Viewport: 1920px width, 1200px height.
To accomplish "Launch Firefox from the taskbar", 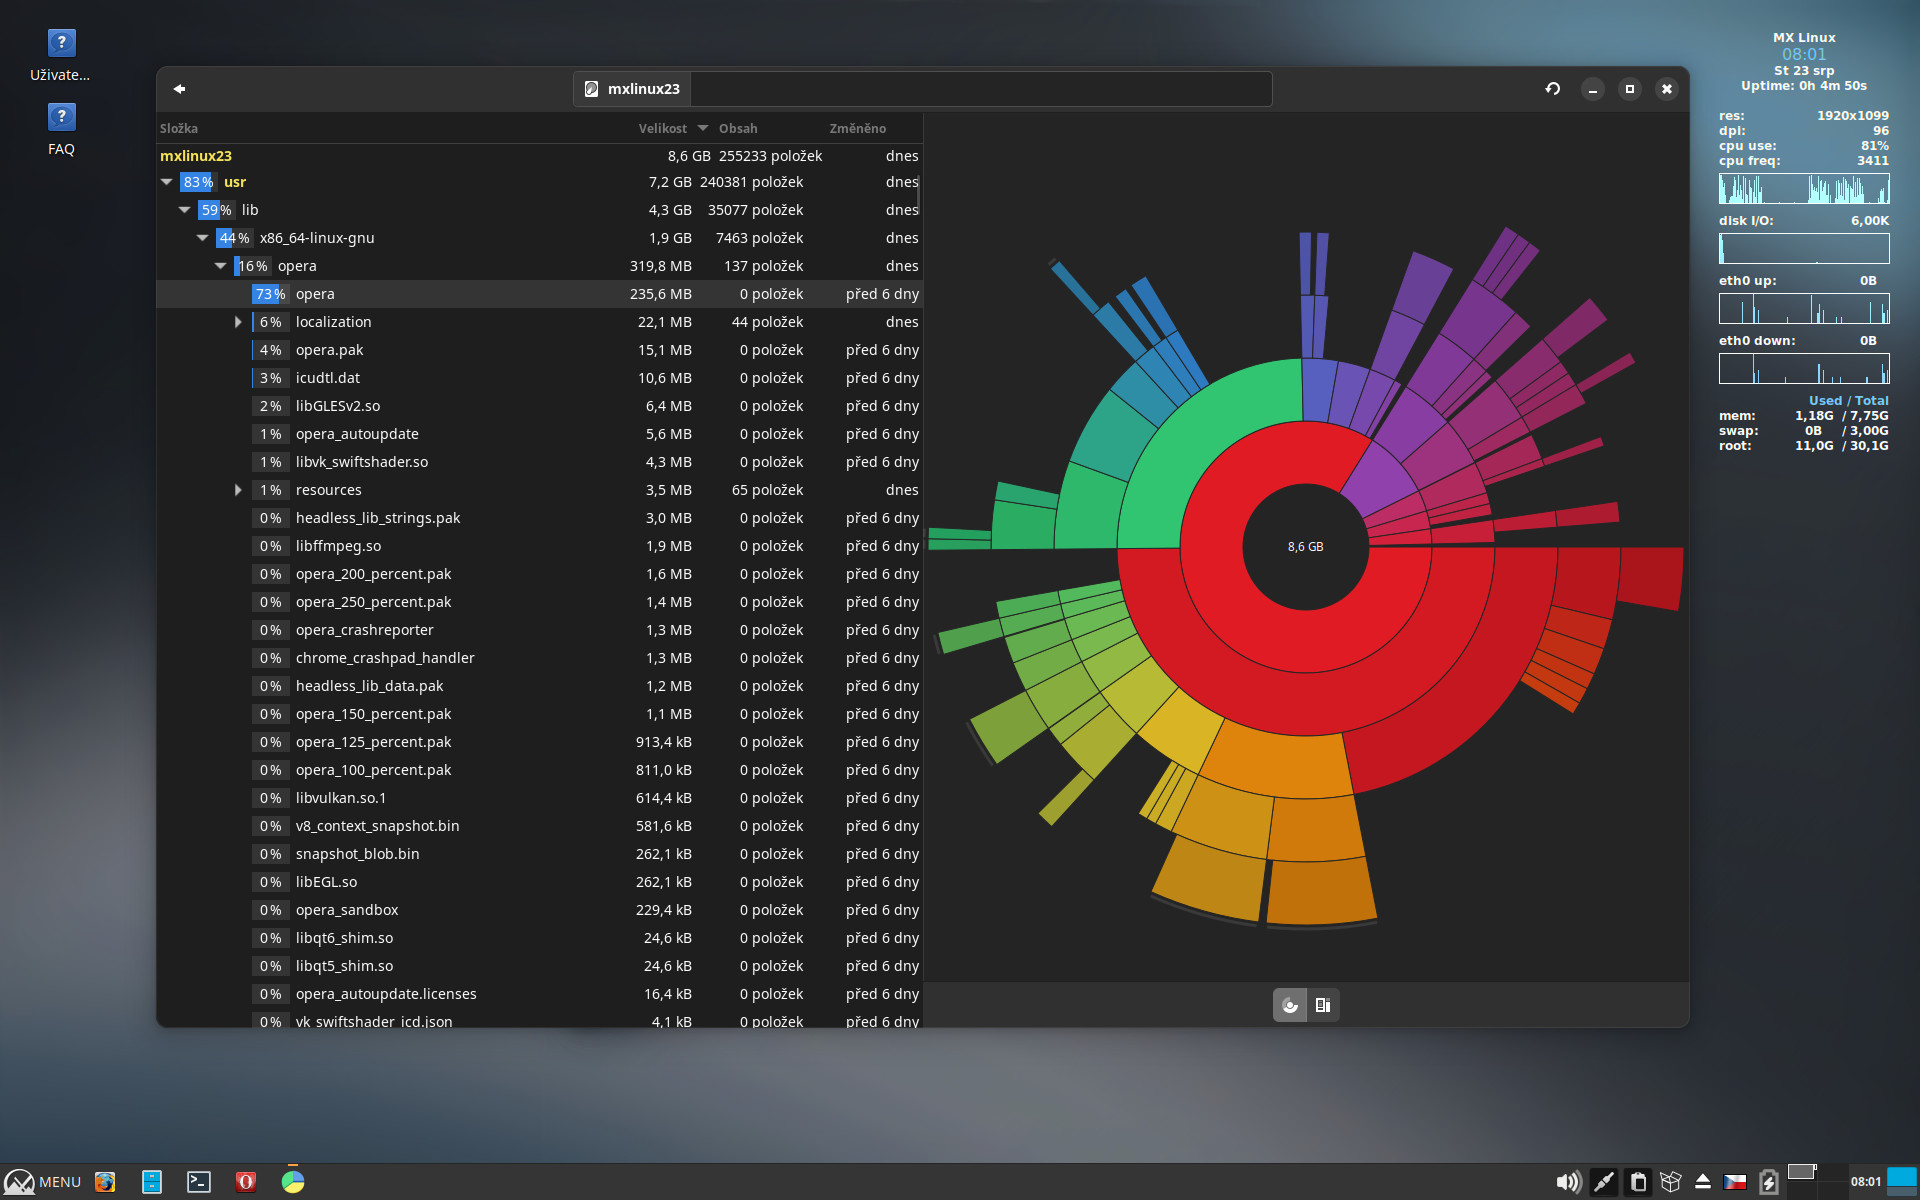I will click(x=105, y=1182).
